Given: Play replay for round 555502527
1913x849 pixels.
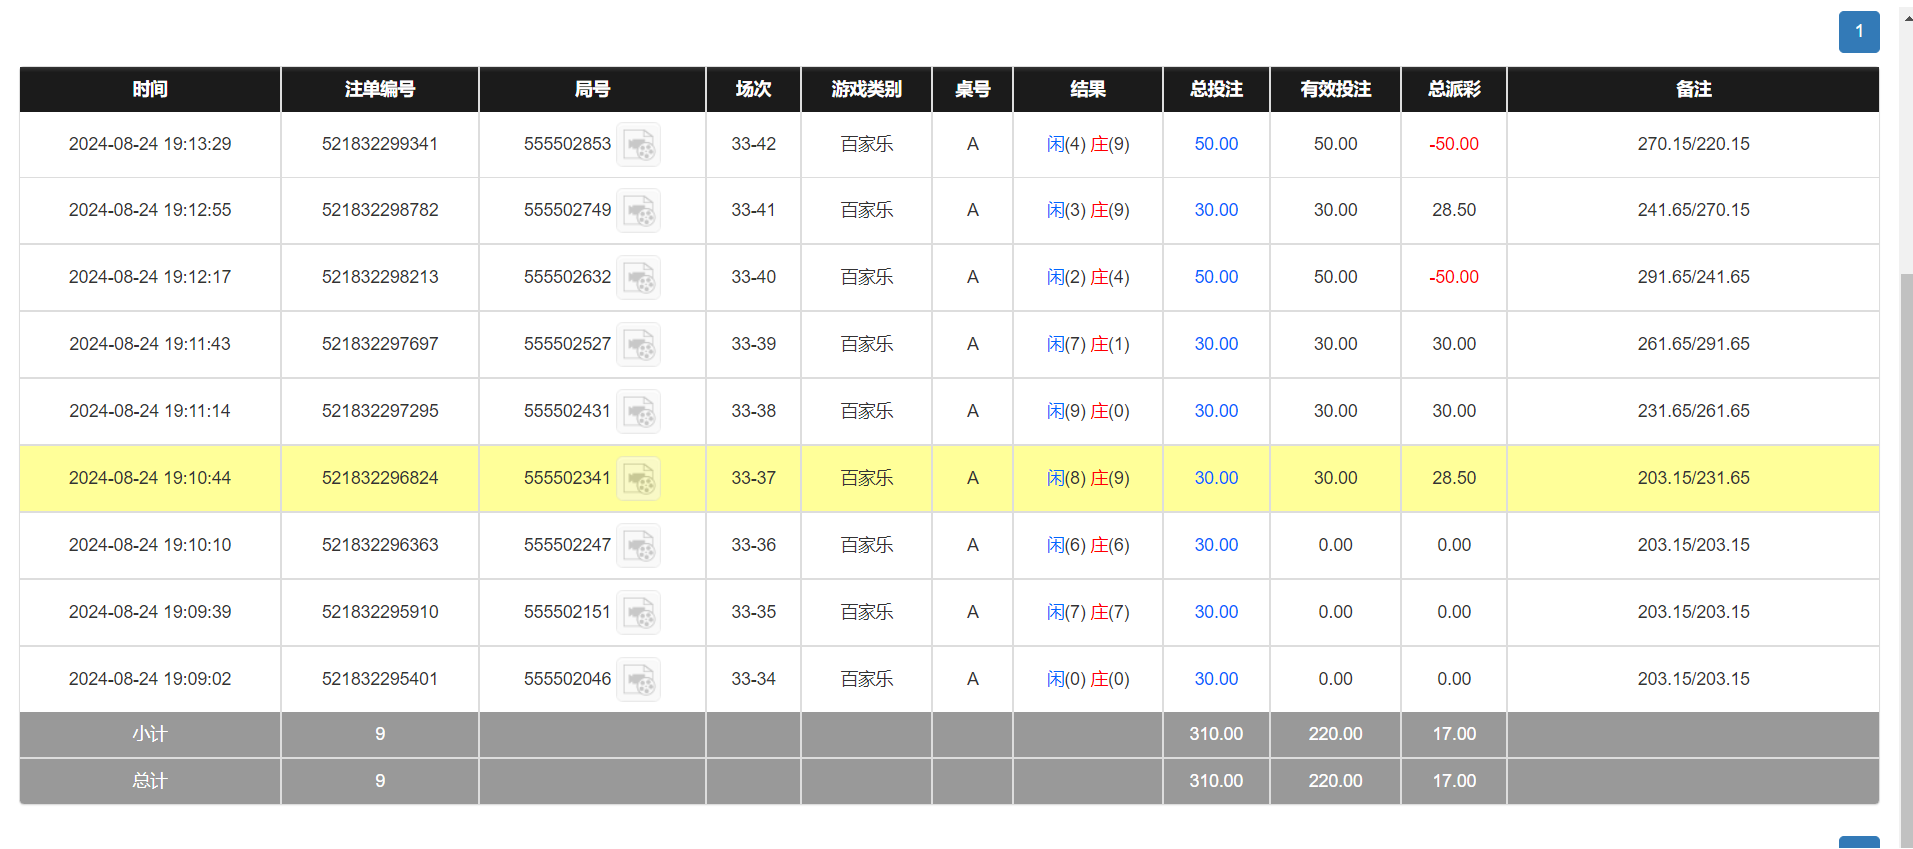Looking at the screenshot, I should (638, 345).
